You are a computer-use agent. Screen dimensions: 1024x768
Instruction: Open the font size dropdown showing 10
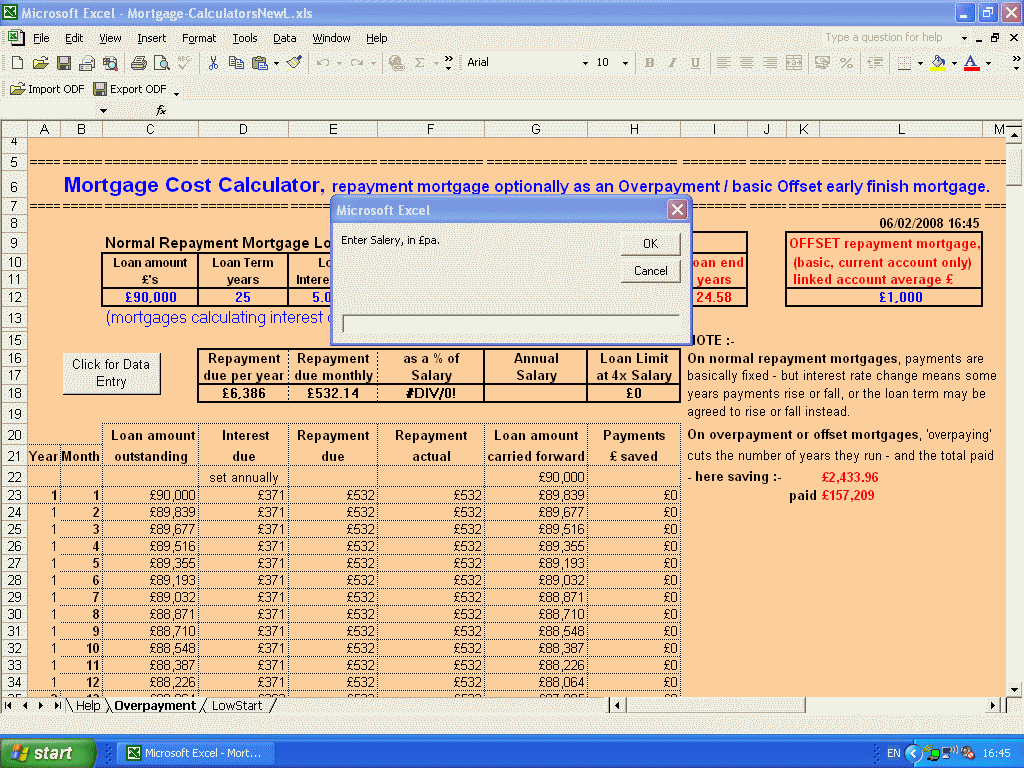(625, 63)
